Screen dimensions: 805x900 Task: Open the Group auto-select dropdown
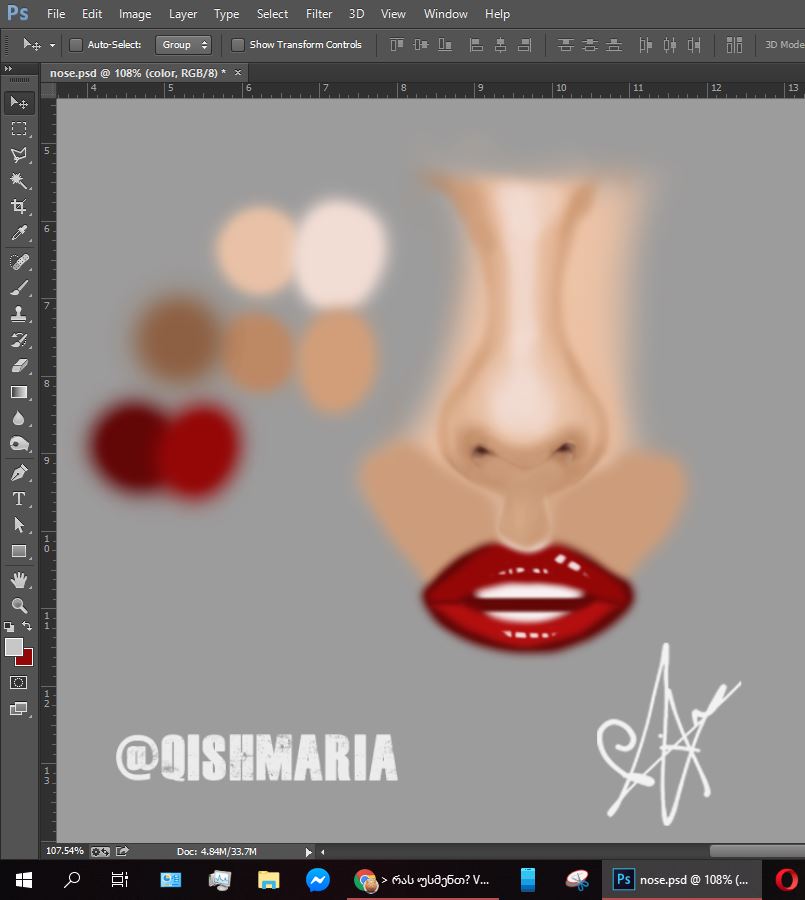click(x=184, y=45)
